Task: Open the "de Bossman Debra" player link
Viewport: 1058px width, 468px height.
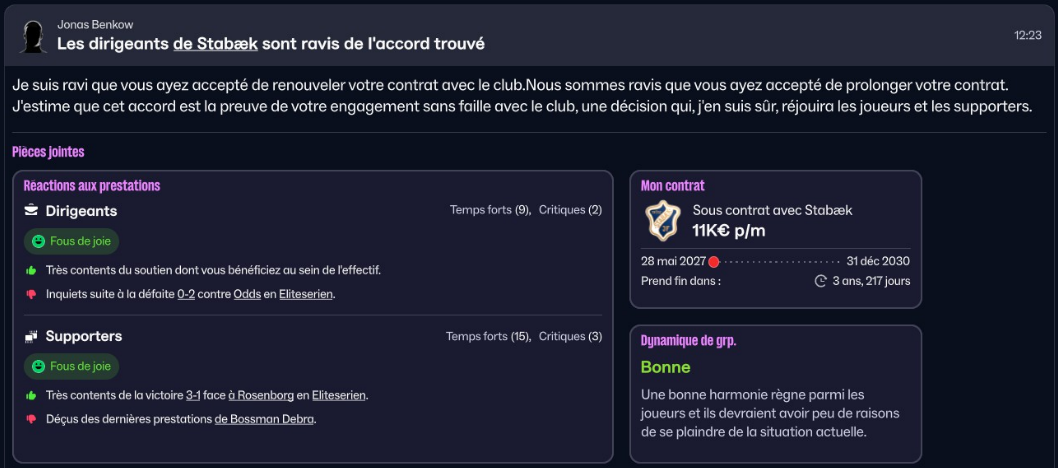Action: click(264, 419)
